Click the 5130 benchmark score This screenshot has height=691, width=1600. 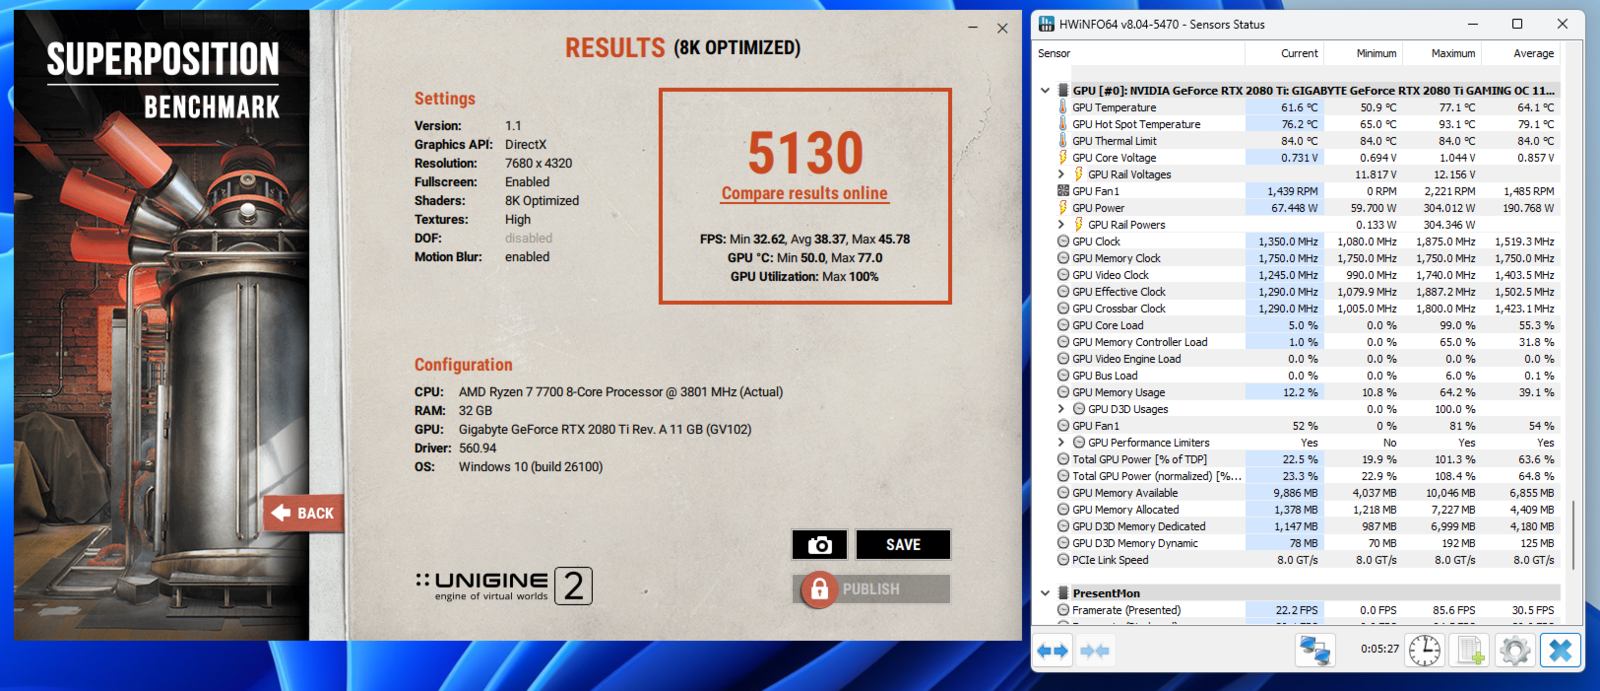(x=805, y=153)
